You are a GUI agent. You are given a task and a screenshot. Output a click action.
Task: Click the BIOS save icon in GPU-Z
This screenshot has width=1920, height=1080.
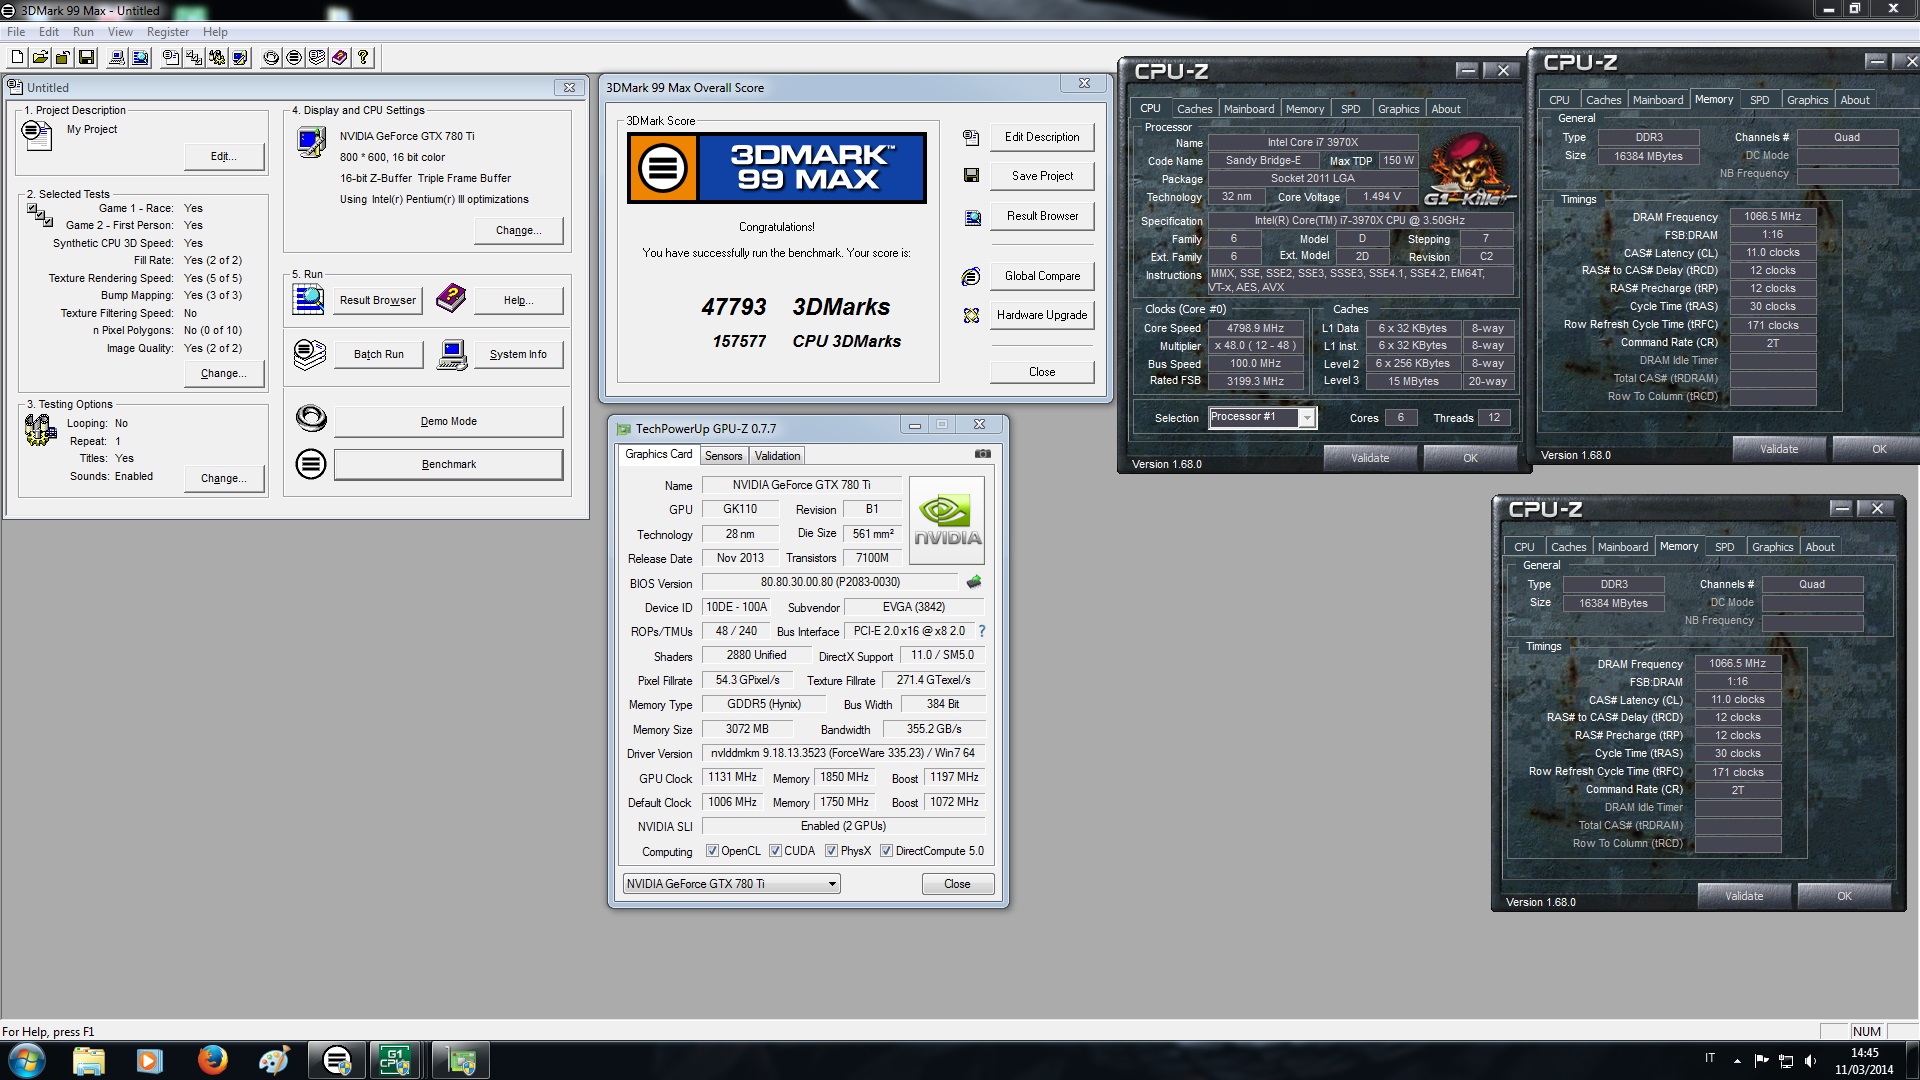973,582
